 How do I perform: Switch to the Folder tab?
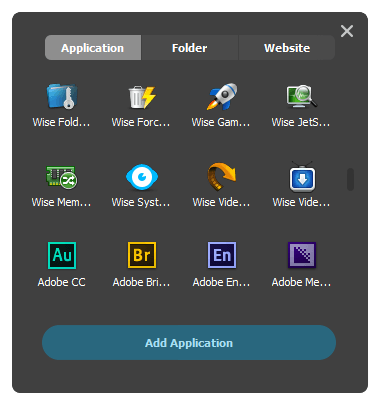[190, 48]
